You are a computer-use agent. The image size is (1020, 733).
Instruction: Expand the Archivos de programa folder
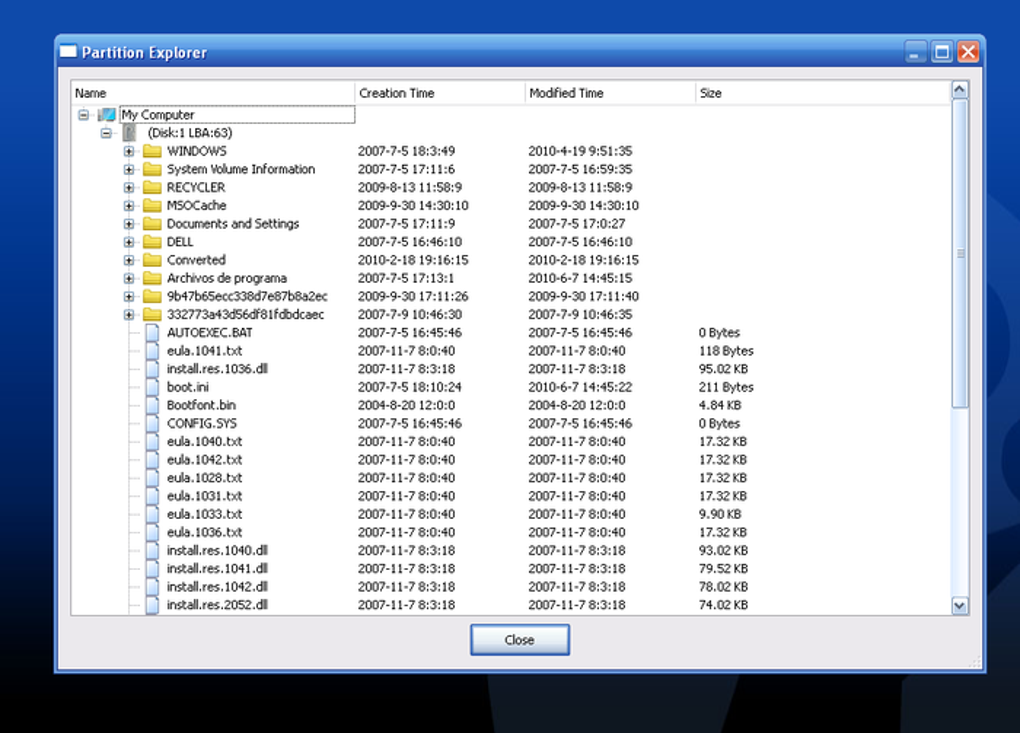point(128,278)
